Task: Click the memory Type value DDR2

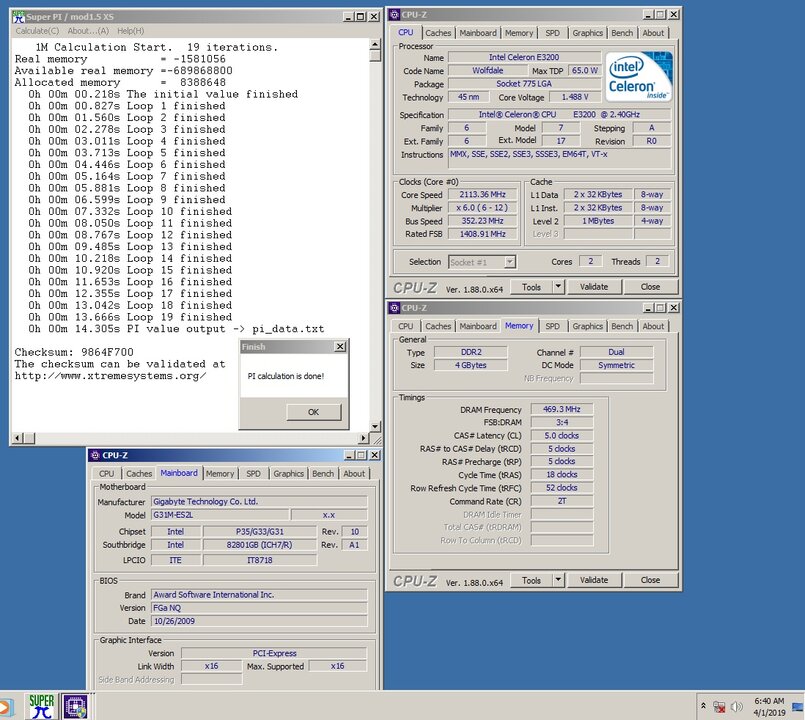Action: click(471, 352)
